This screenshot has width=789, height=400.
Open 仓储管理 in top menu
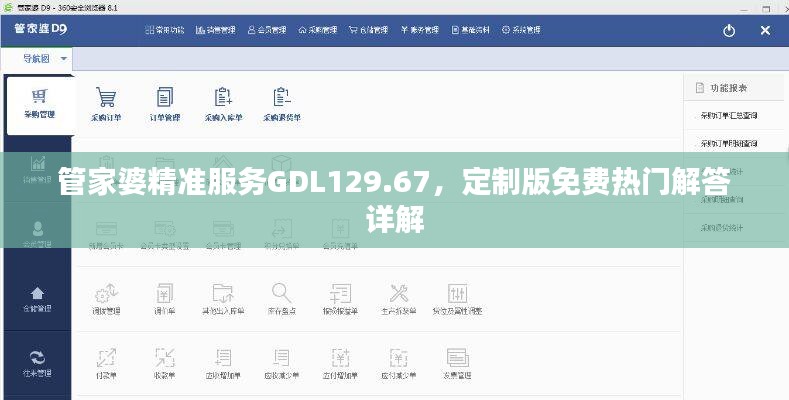[368, 30]
